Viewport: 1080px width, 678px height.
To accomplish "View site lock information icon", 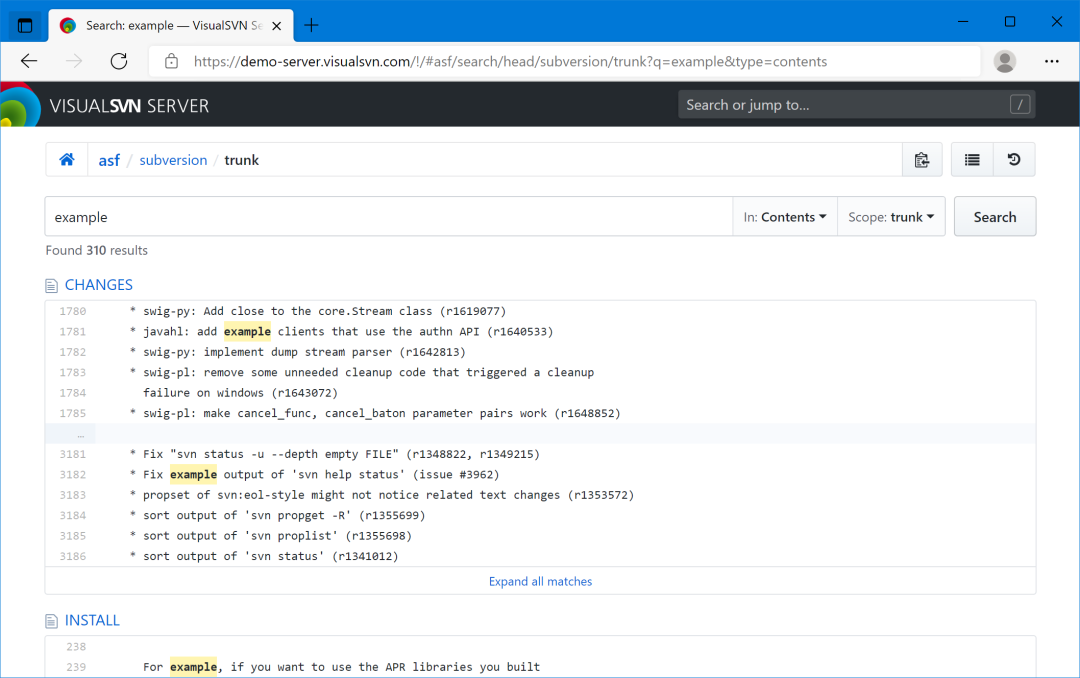I will [x=172, y=61].
